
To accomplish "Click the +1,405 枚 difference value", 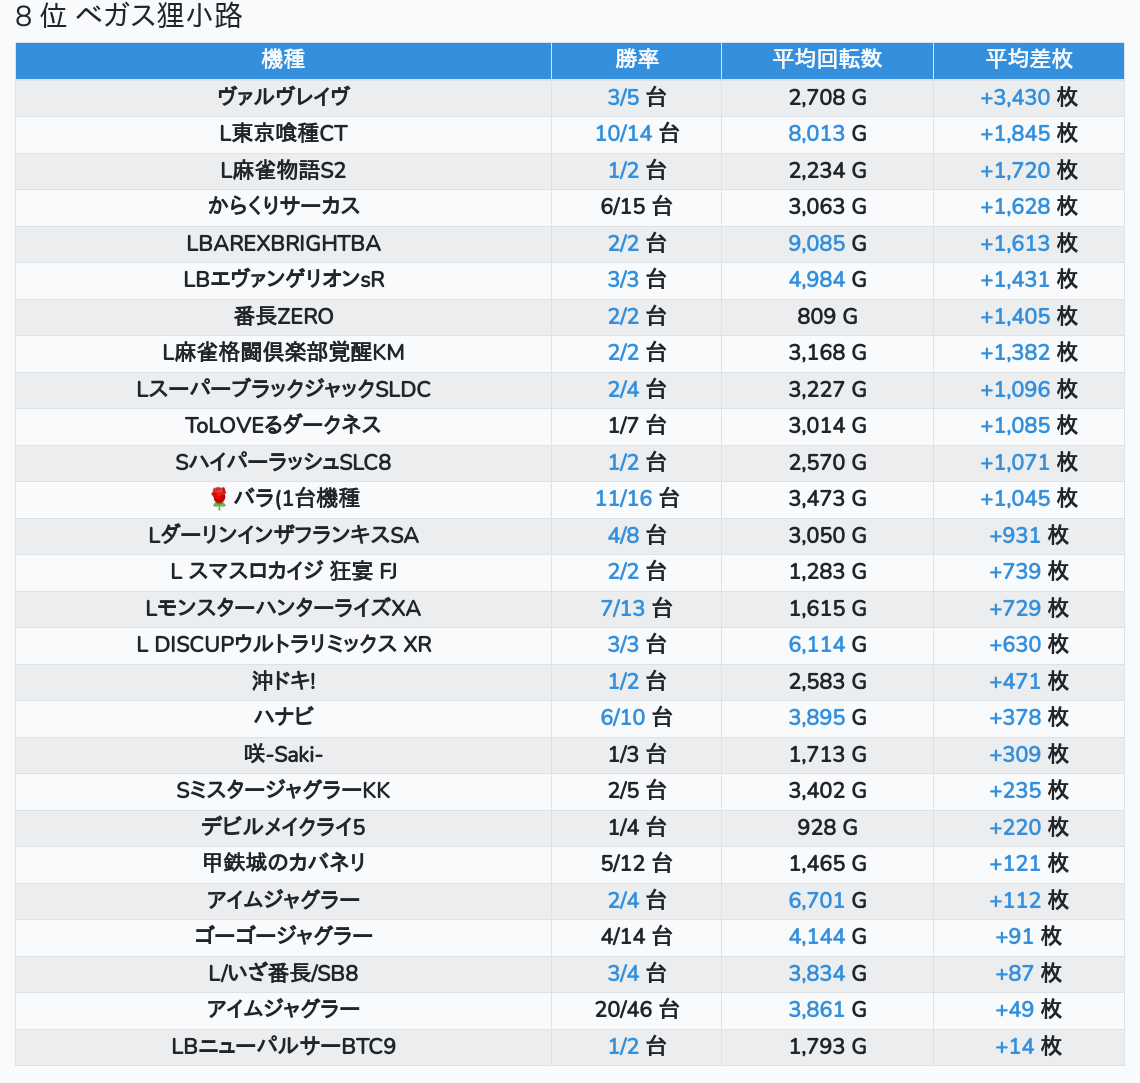I will 1029,316.
